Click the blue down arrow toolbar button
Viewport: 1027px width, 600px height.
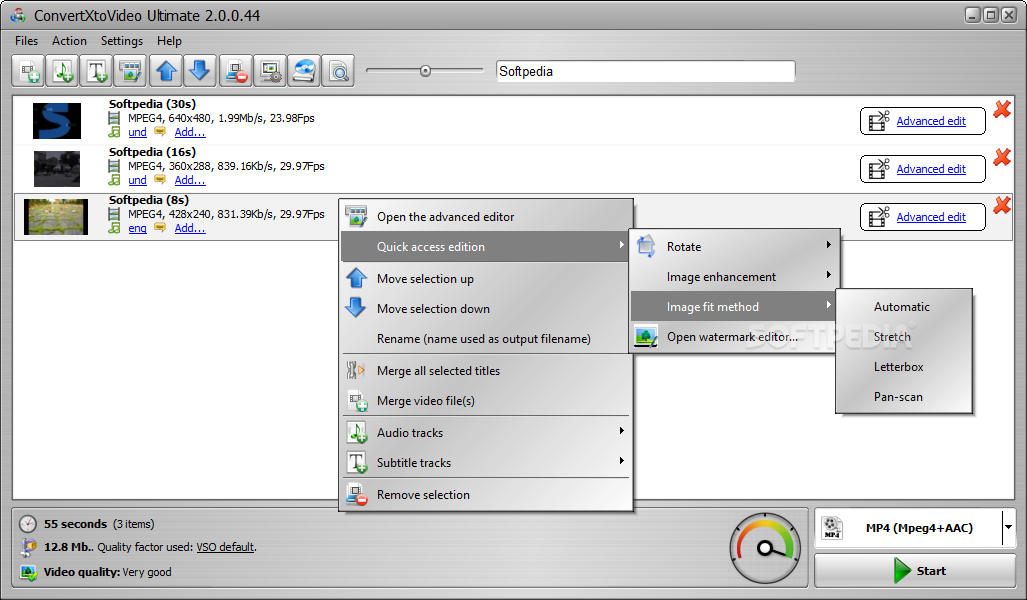click(200, 71)
